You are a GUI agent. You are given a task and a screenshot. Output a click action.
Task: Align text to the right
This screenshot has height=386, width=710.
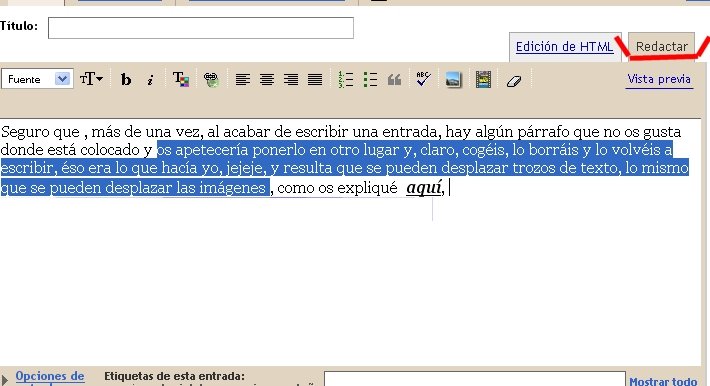291,80
